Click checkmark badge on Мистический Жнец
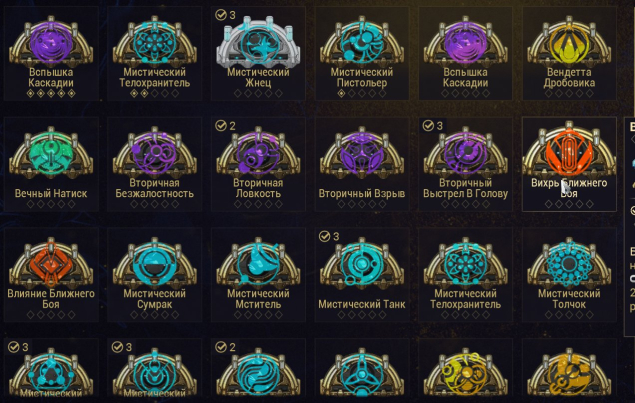This screenshot has width=635, height=403. [221, 15]
